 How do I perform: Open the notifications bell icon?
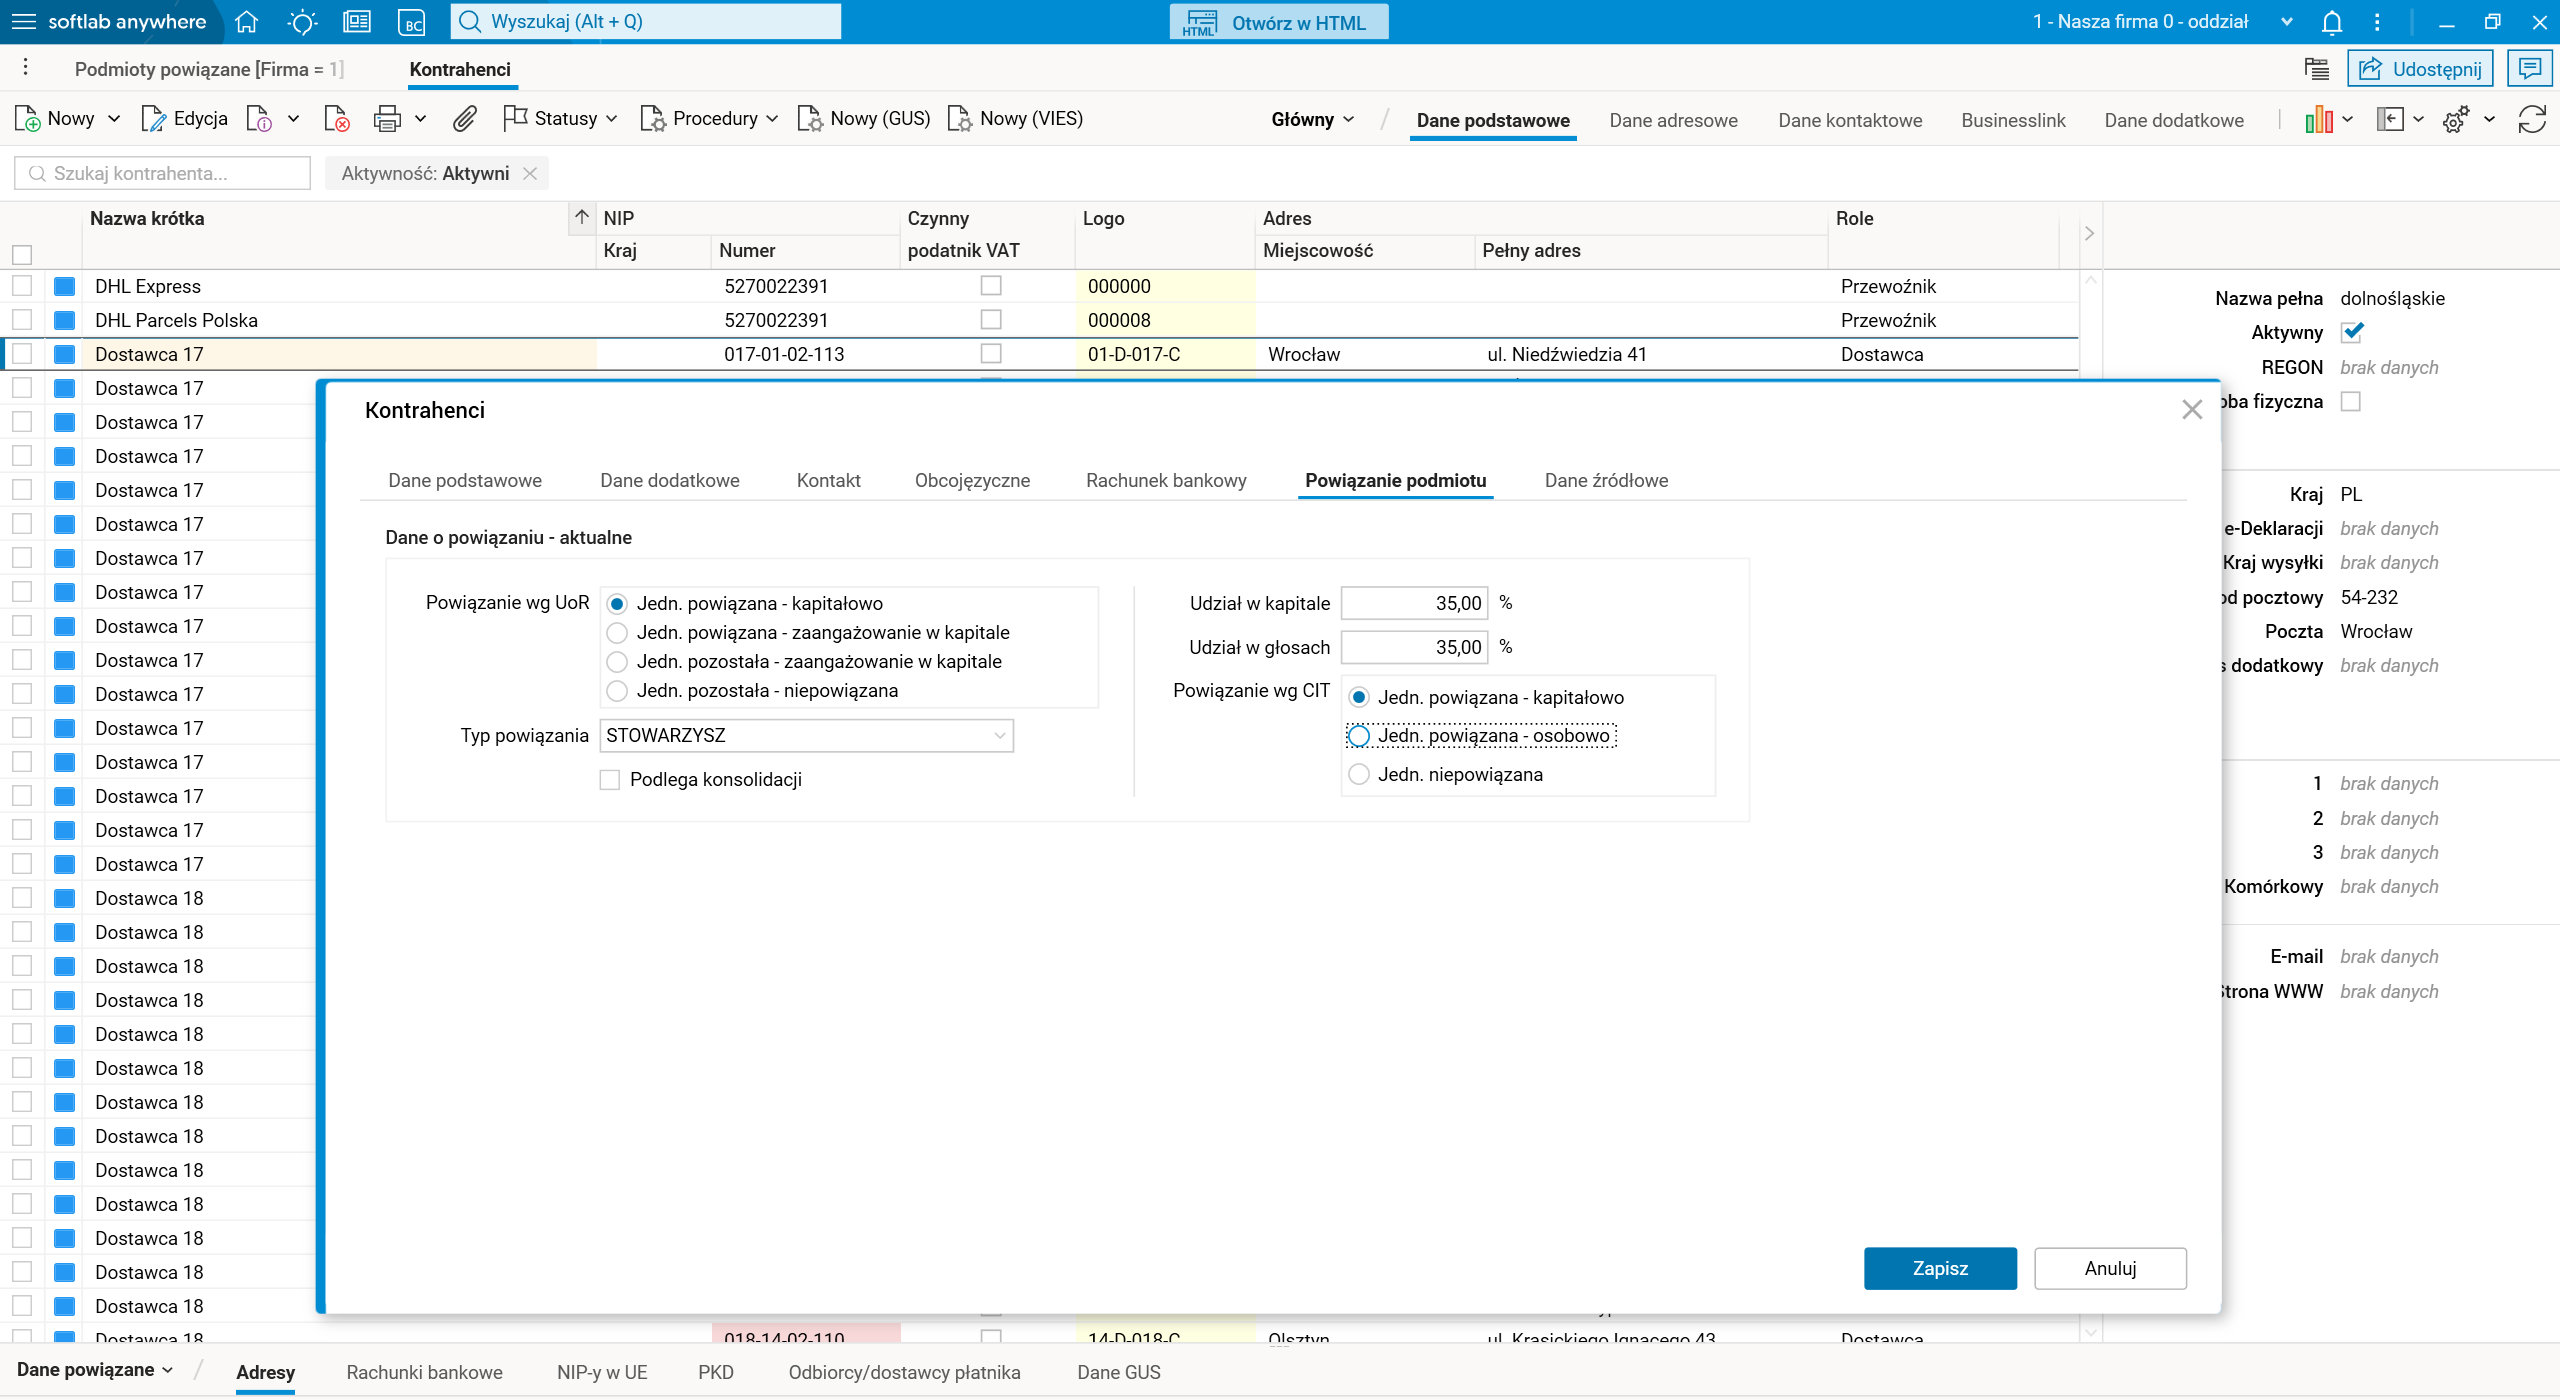tap(2332, 22)
